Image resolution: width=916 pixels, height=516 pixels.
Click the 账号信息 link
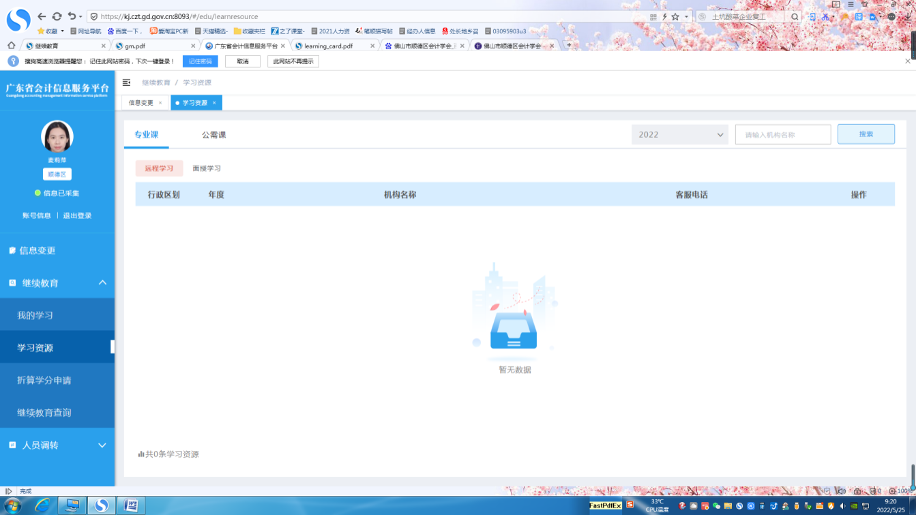(x=37, y=216)
